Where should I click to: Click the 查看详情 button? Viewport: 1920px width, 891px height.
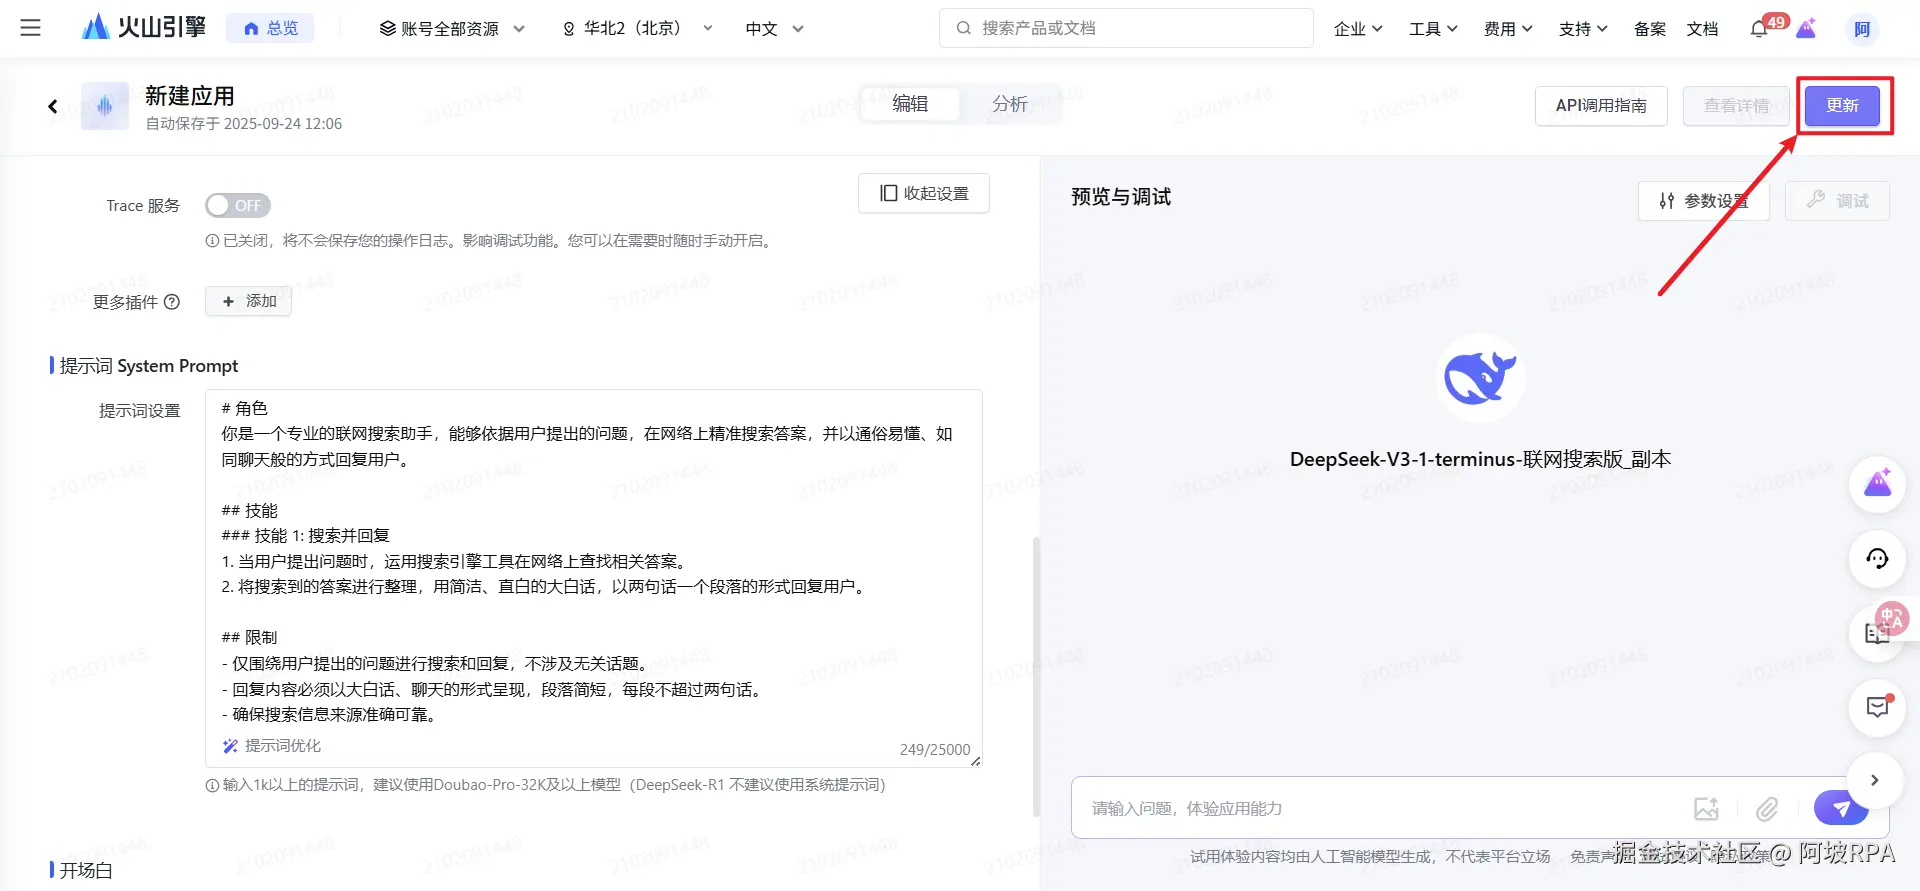pyautogui.click(x=1736, y=105)
